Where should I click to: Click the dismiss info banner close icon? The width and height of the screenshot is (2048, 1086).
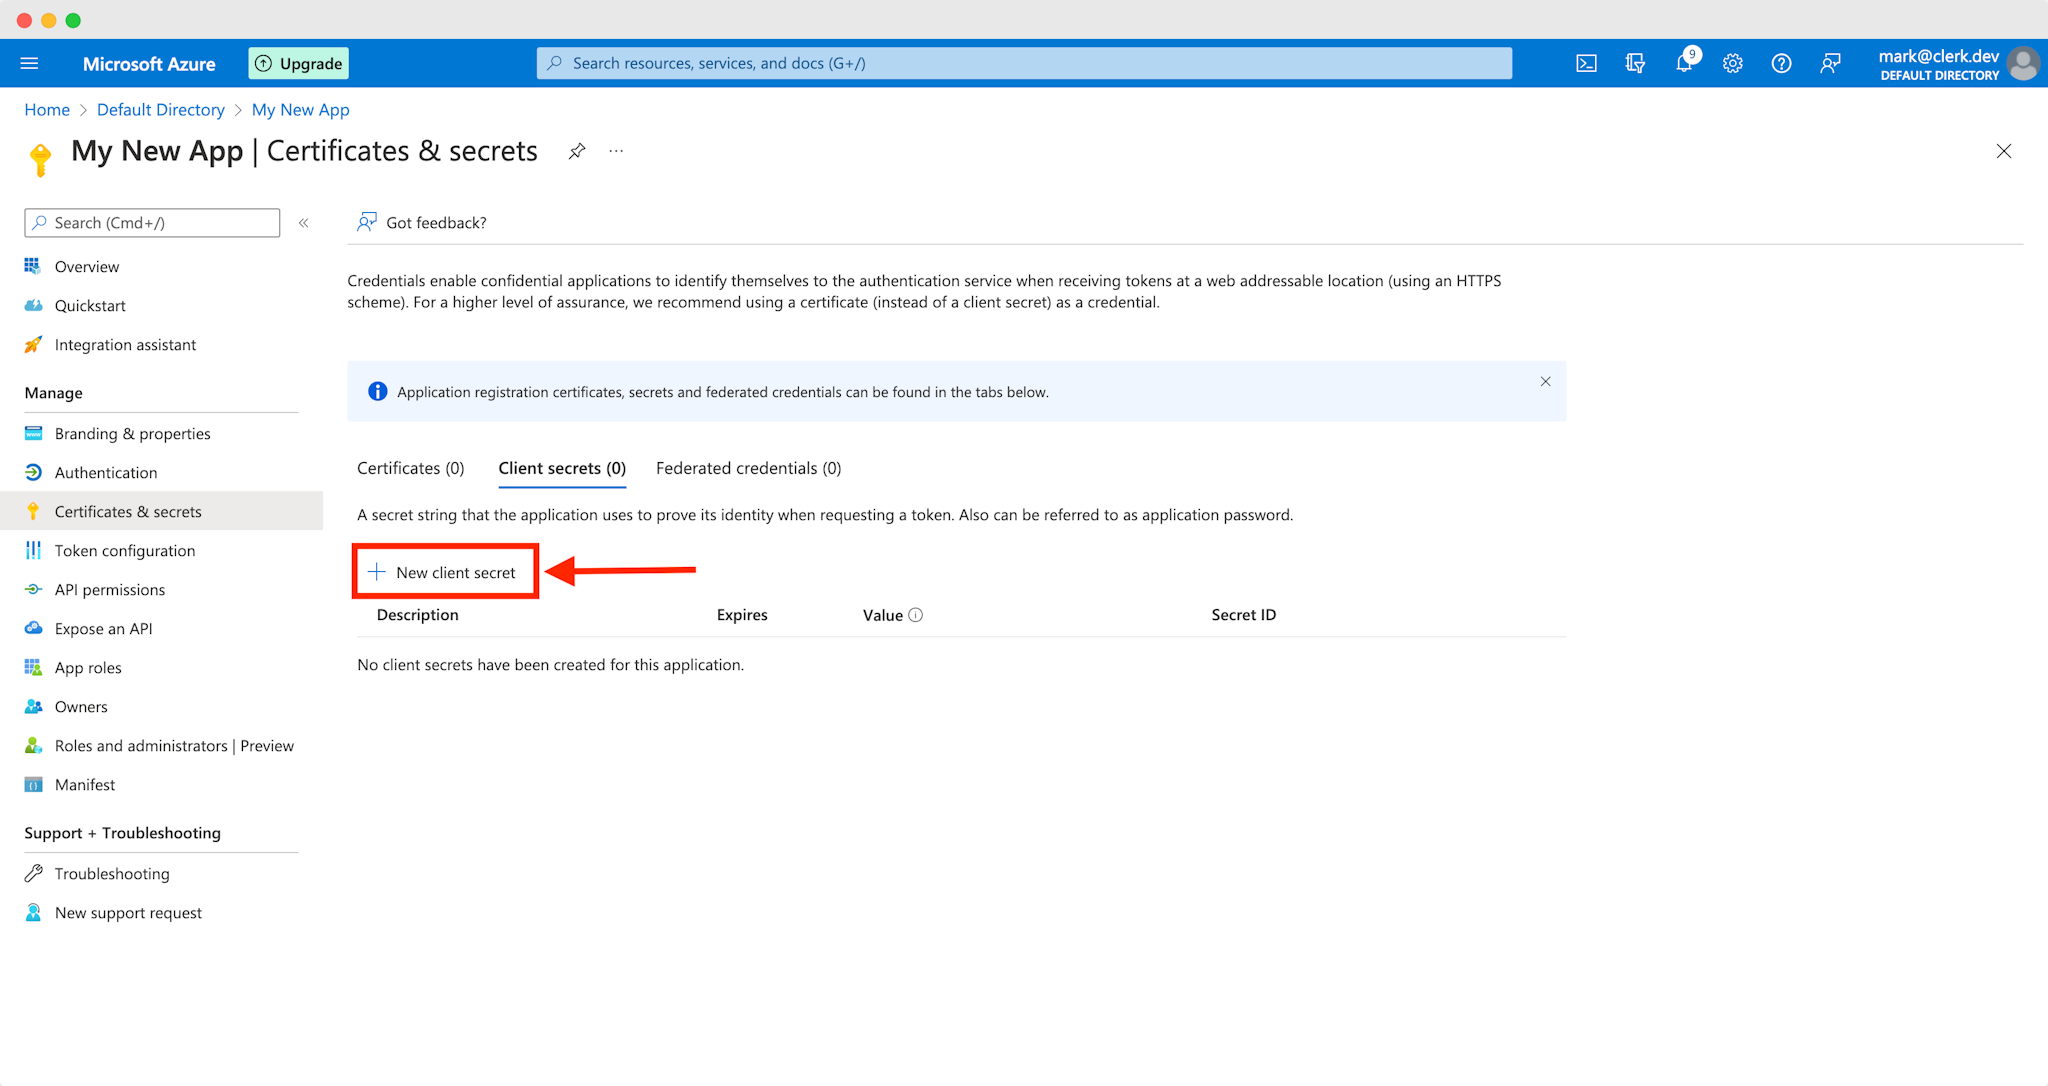pos(1545,381)
